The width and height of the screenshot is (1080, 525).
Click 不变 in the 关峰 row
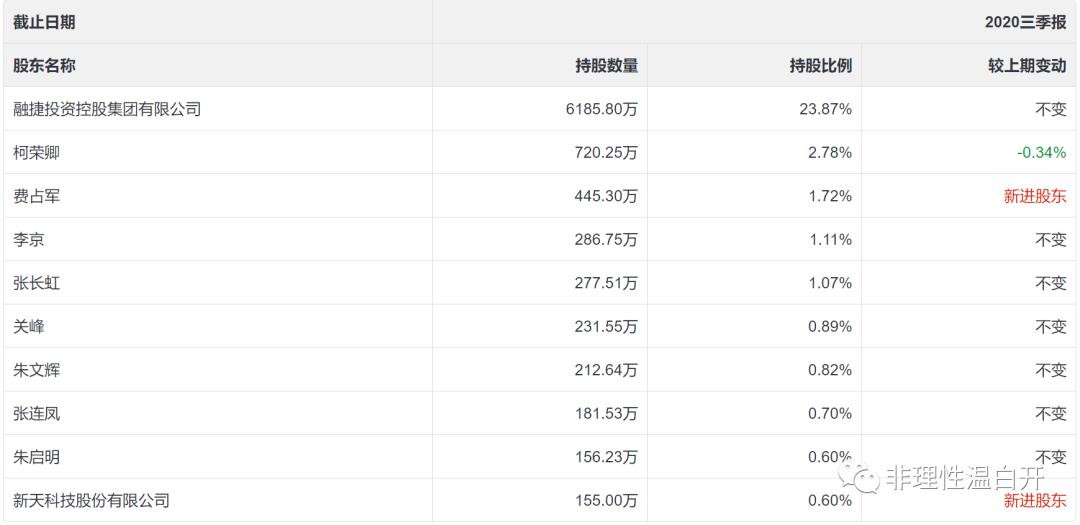[1051, 327]
